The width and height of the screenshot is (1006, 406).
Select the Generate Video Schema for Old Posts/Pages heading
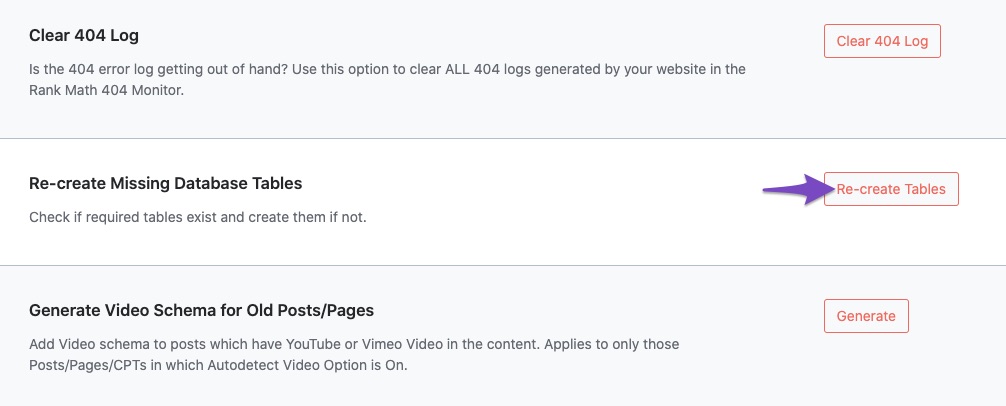click(x=201, y=311)
